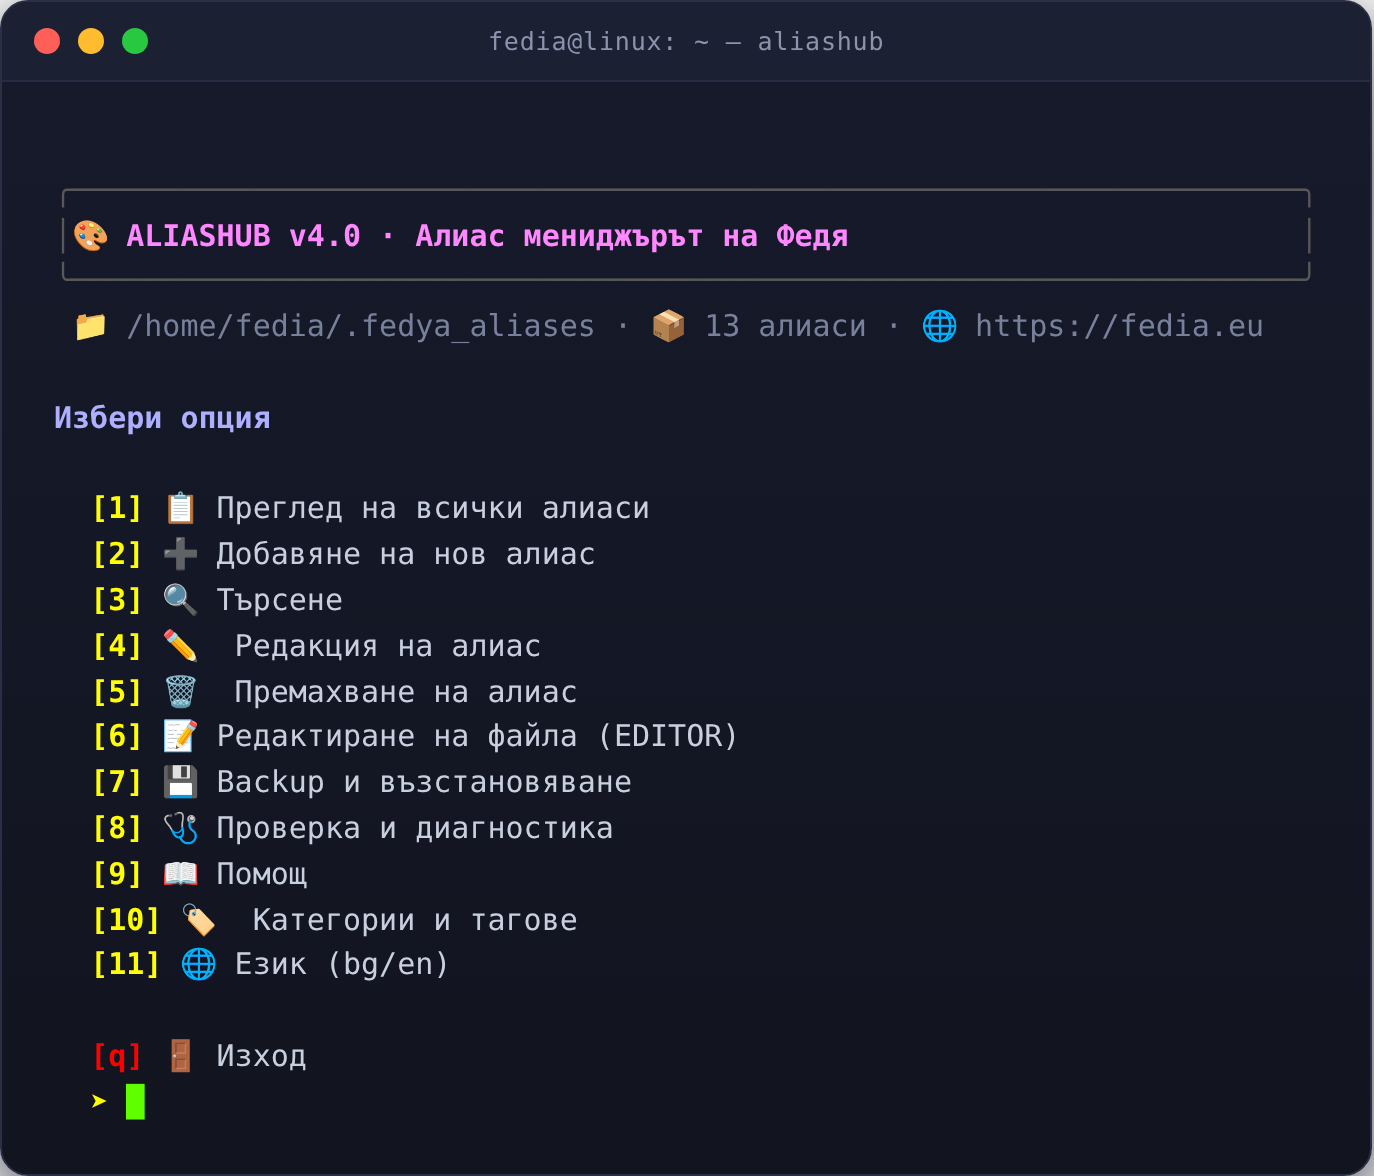Click the plus icon beside Добавяне на нов алиас

click(x=180, y=554)
